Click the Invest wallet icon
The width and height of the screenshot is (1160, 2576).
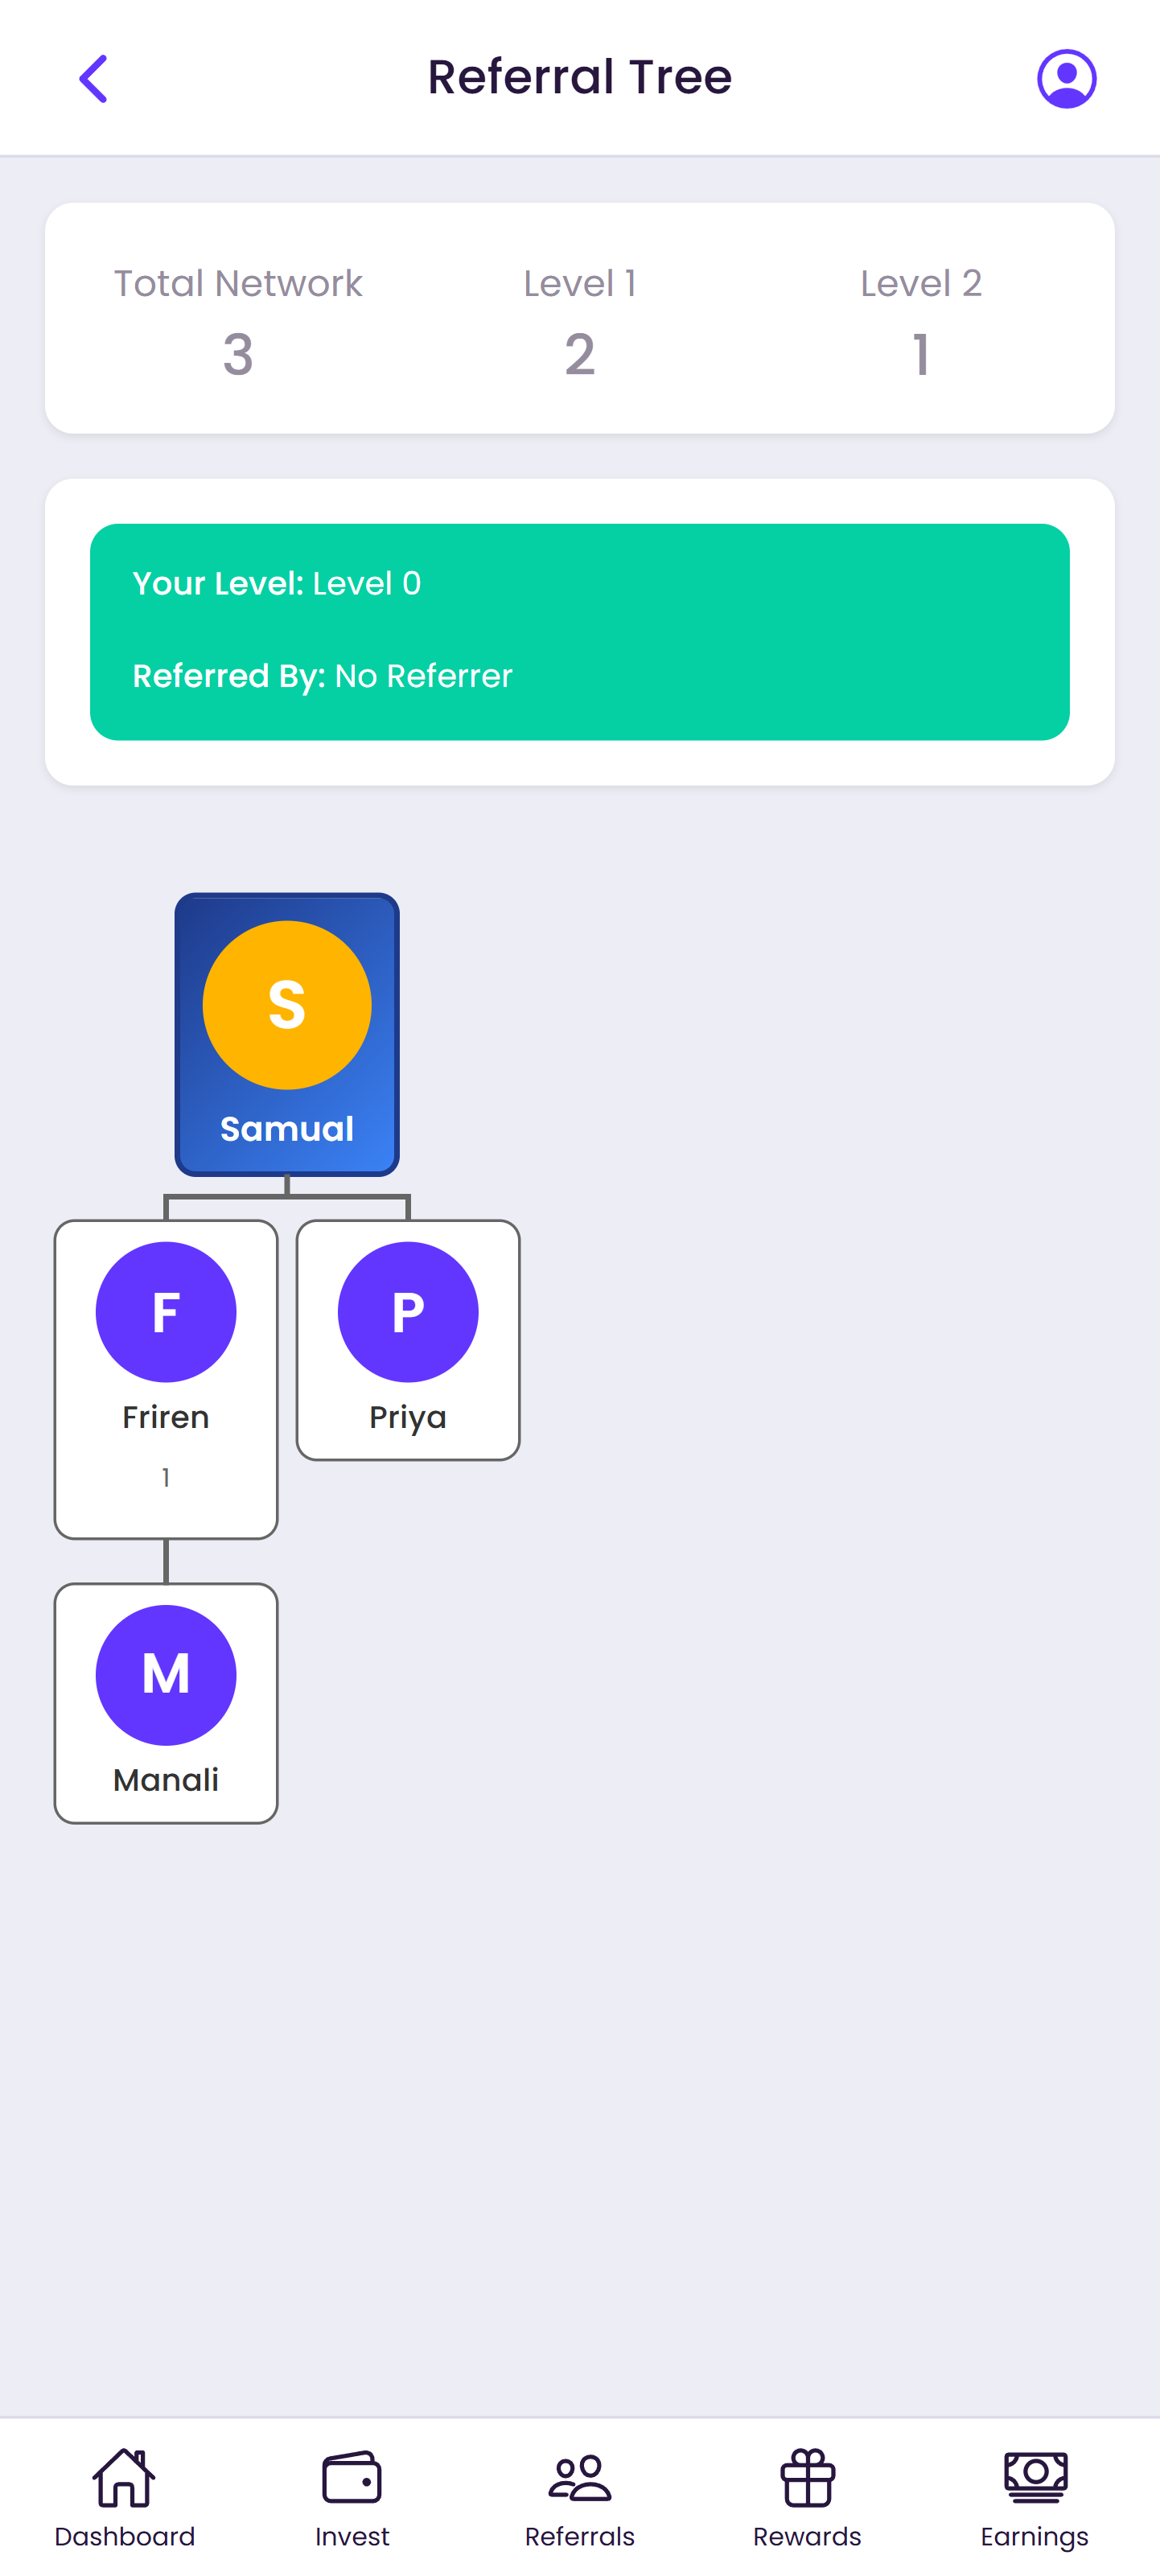(352, 2478)
